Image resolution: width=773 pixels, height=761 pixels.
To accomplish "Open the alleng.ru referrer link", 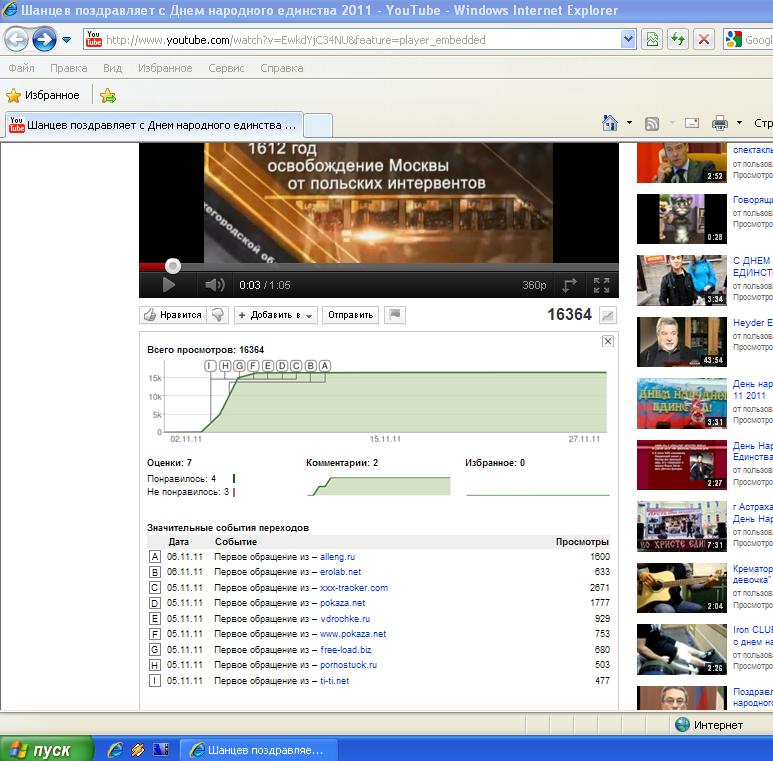I will [x=337, y=557].
